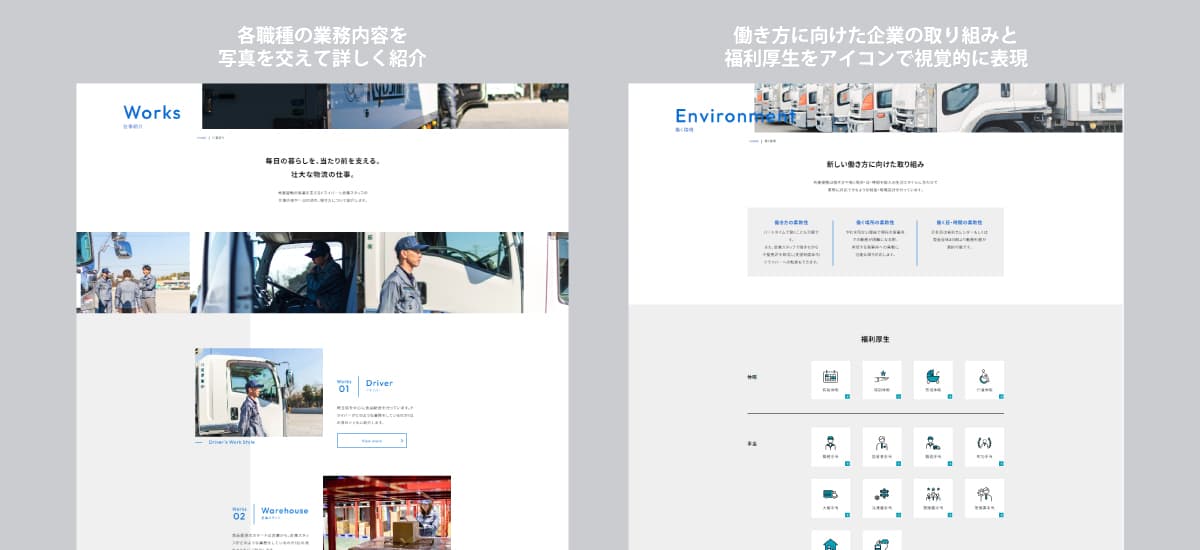Viewport: 1200px width, 550px height.
Task: Click the Driver heading text
Action: 379,383
